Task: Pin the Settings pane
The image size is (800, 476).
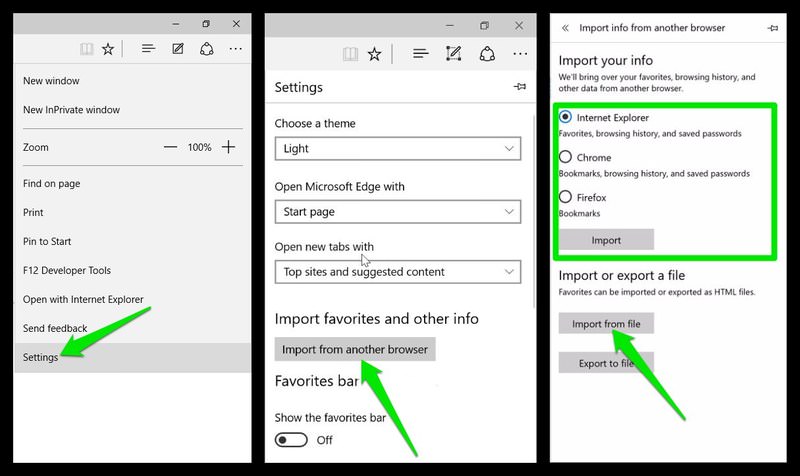Action: point(520,87)
